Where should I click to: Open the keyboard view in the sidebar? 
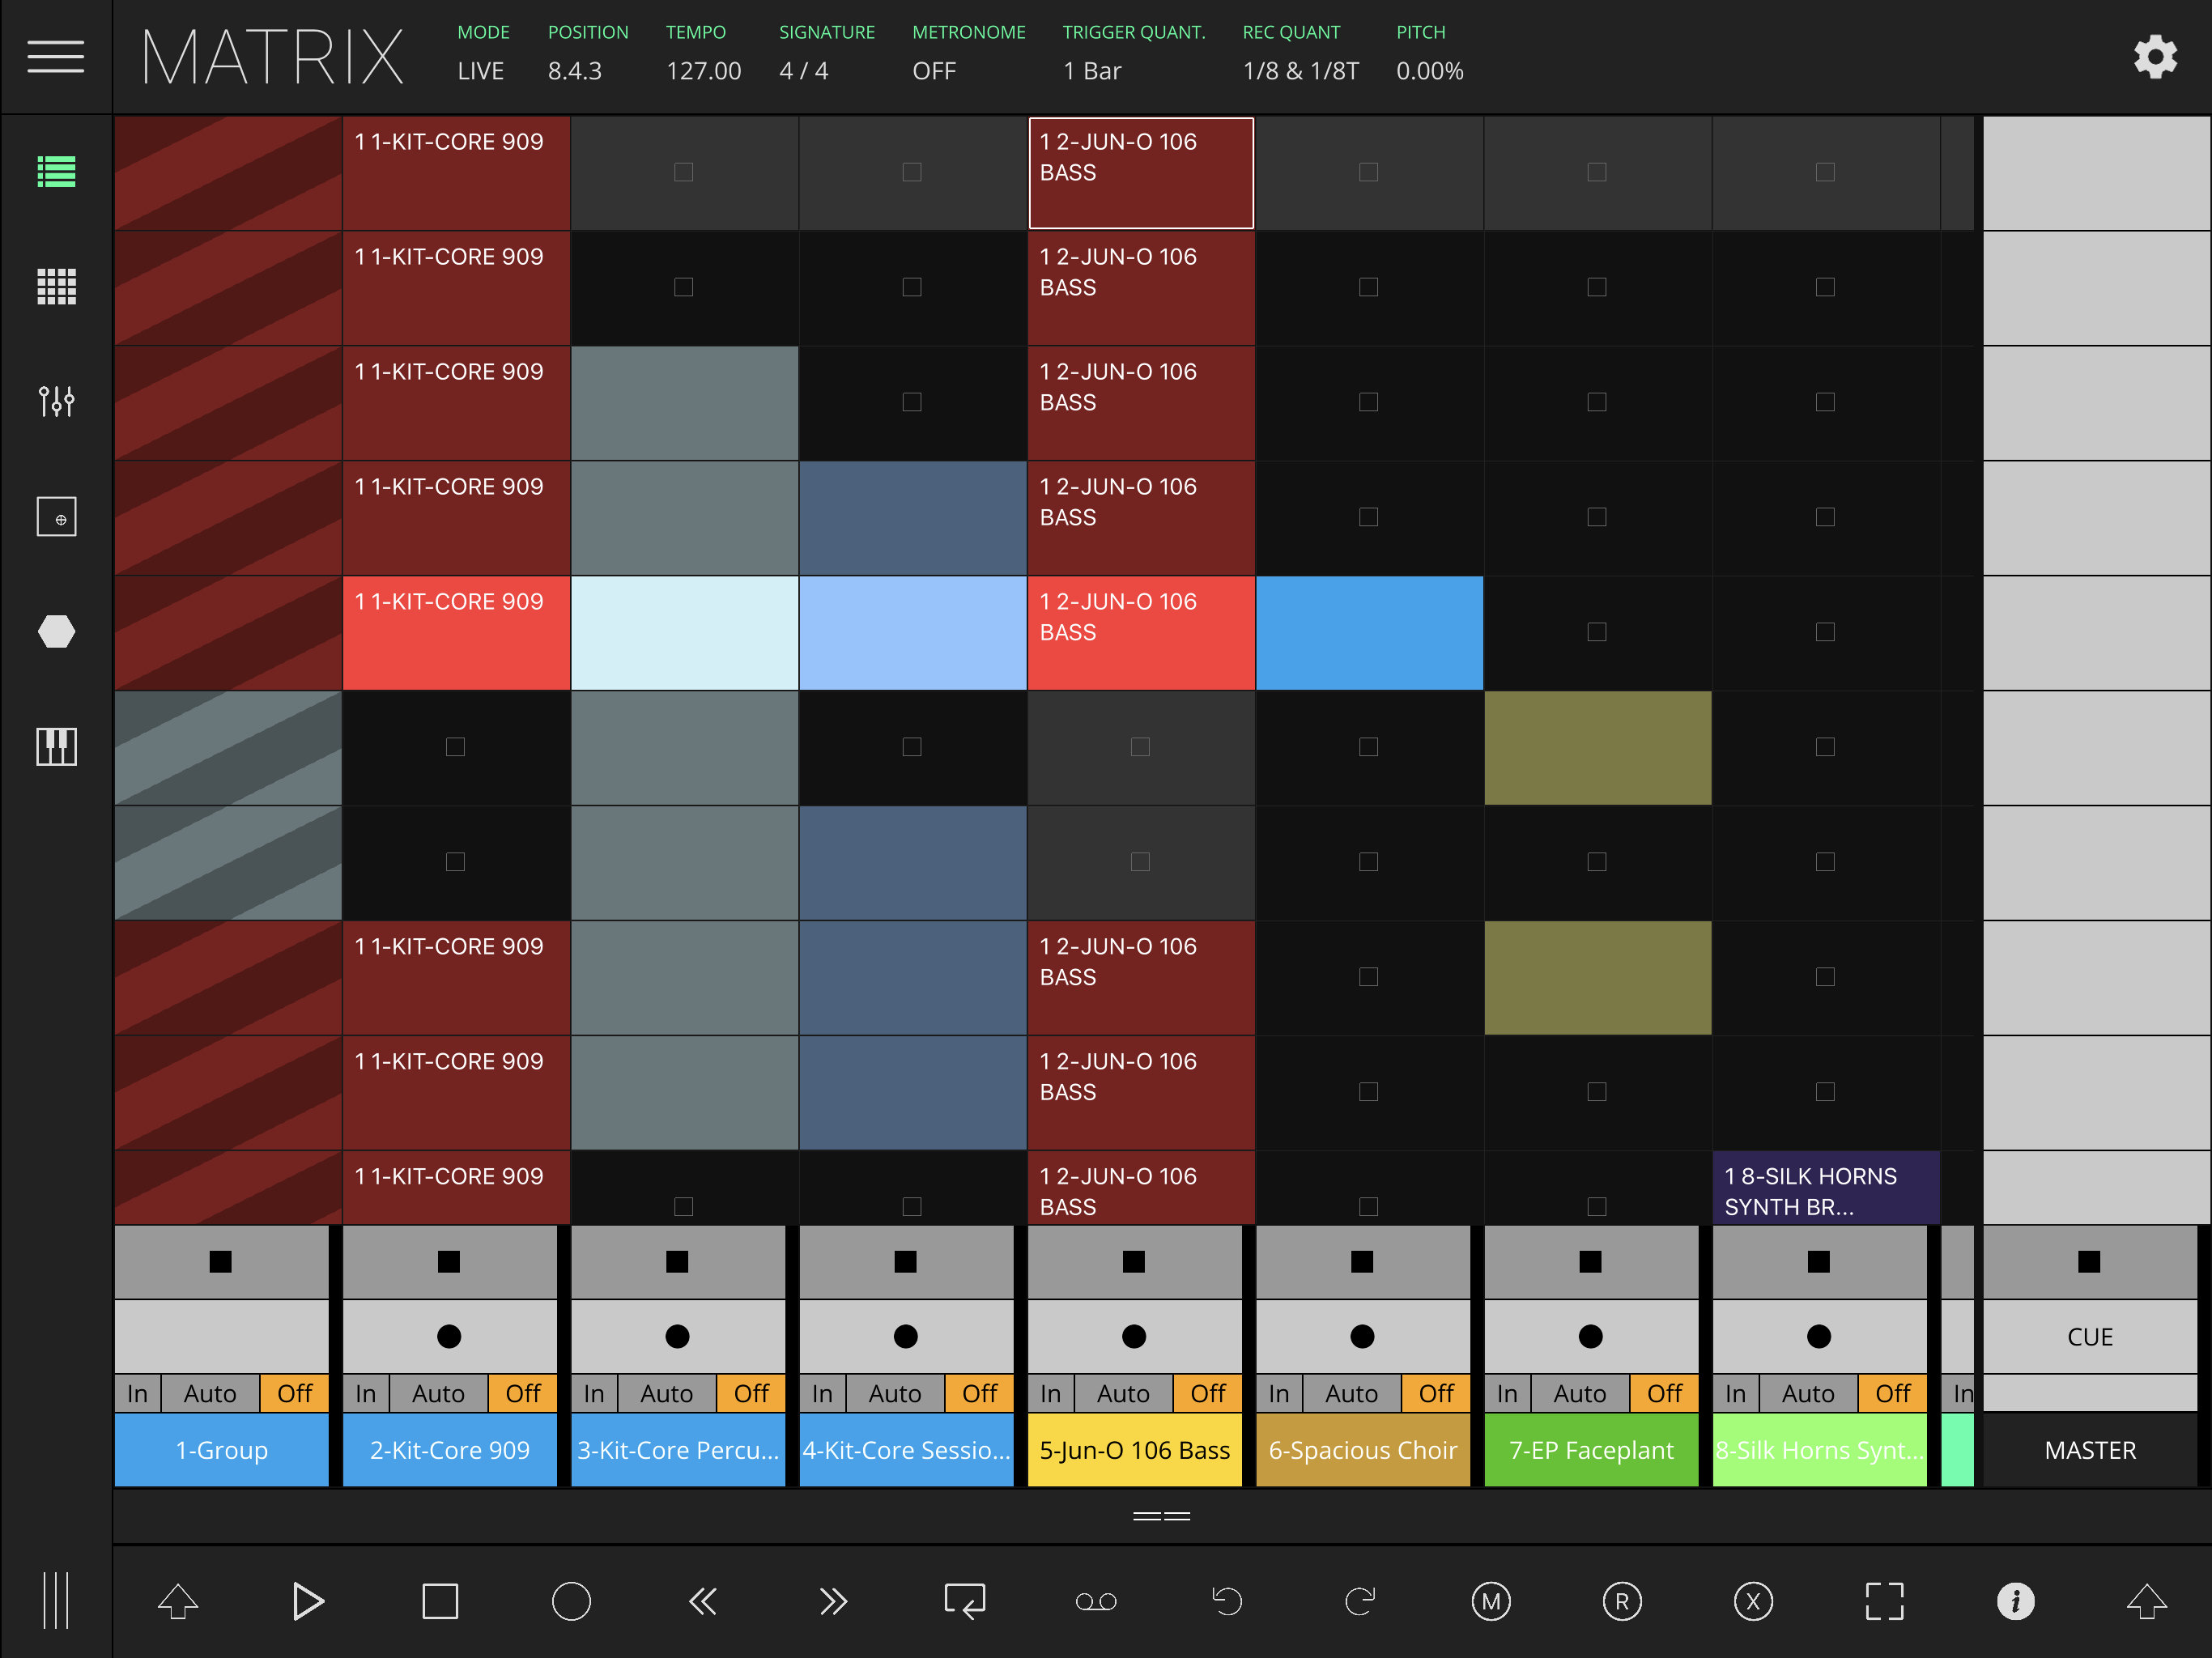coord(56,747)
